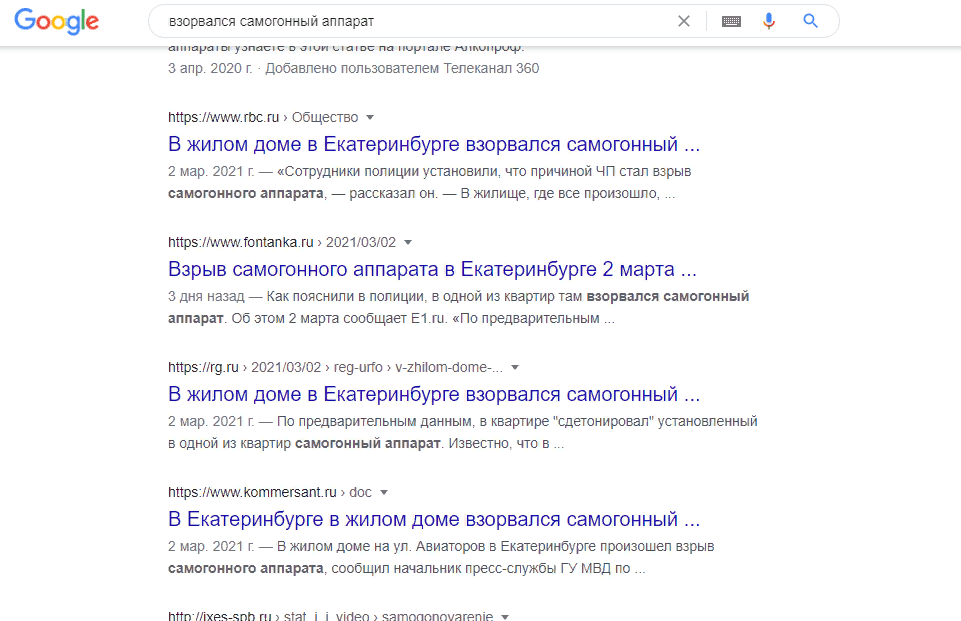Click rg.ru snippet 'По предварительным данным'
Image resolution: width=961 pixels, height=621 pixels.
coord(463,432)
